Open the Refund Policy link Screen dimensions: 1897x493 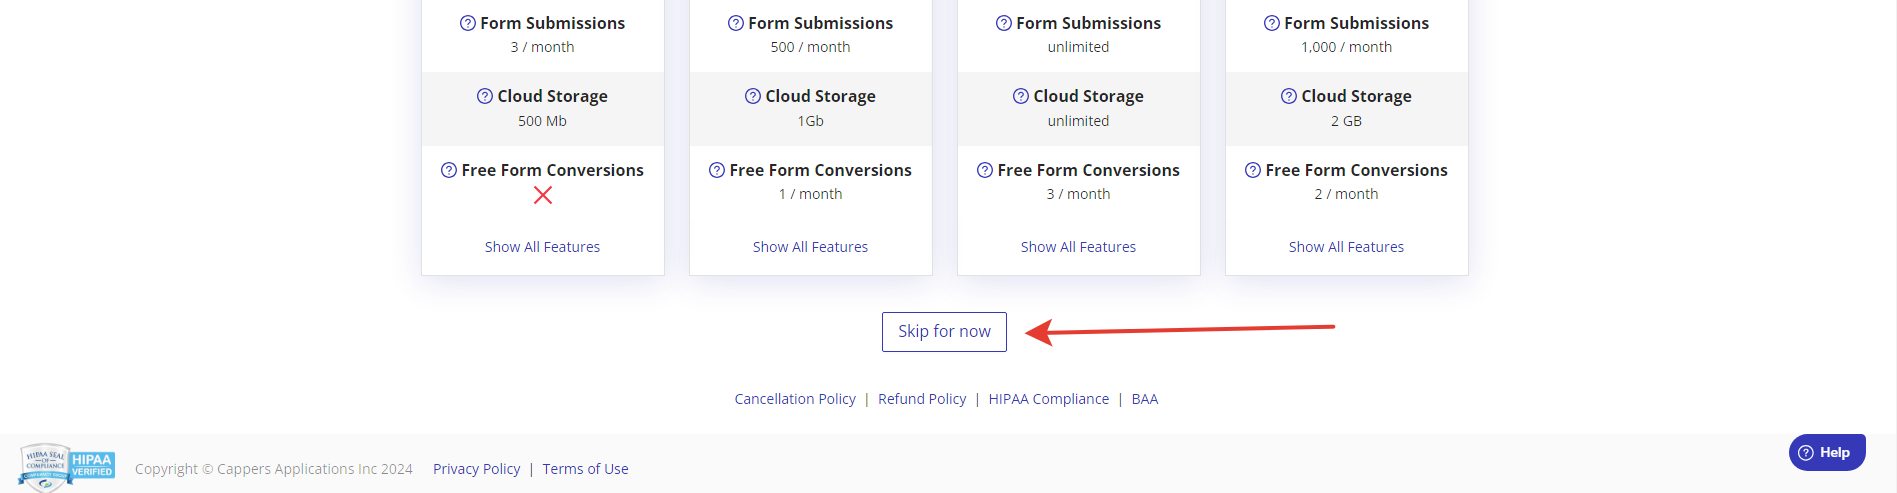pos(922,399)
